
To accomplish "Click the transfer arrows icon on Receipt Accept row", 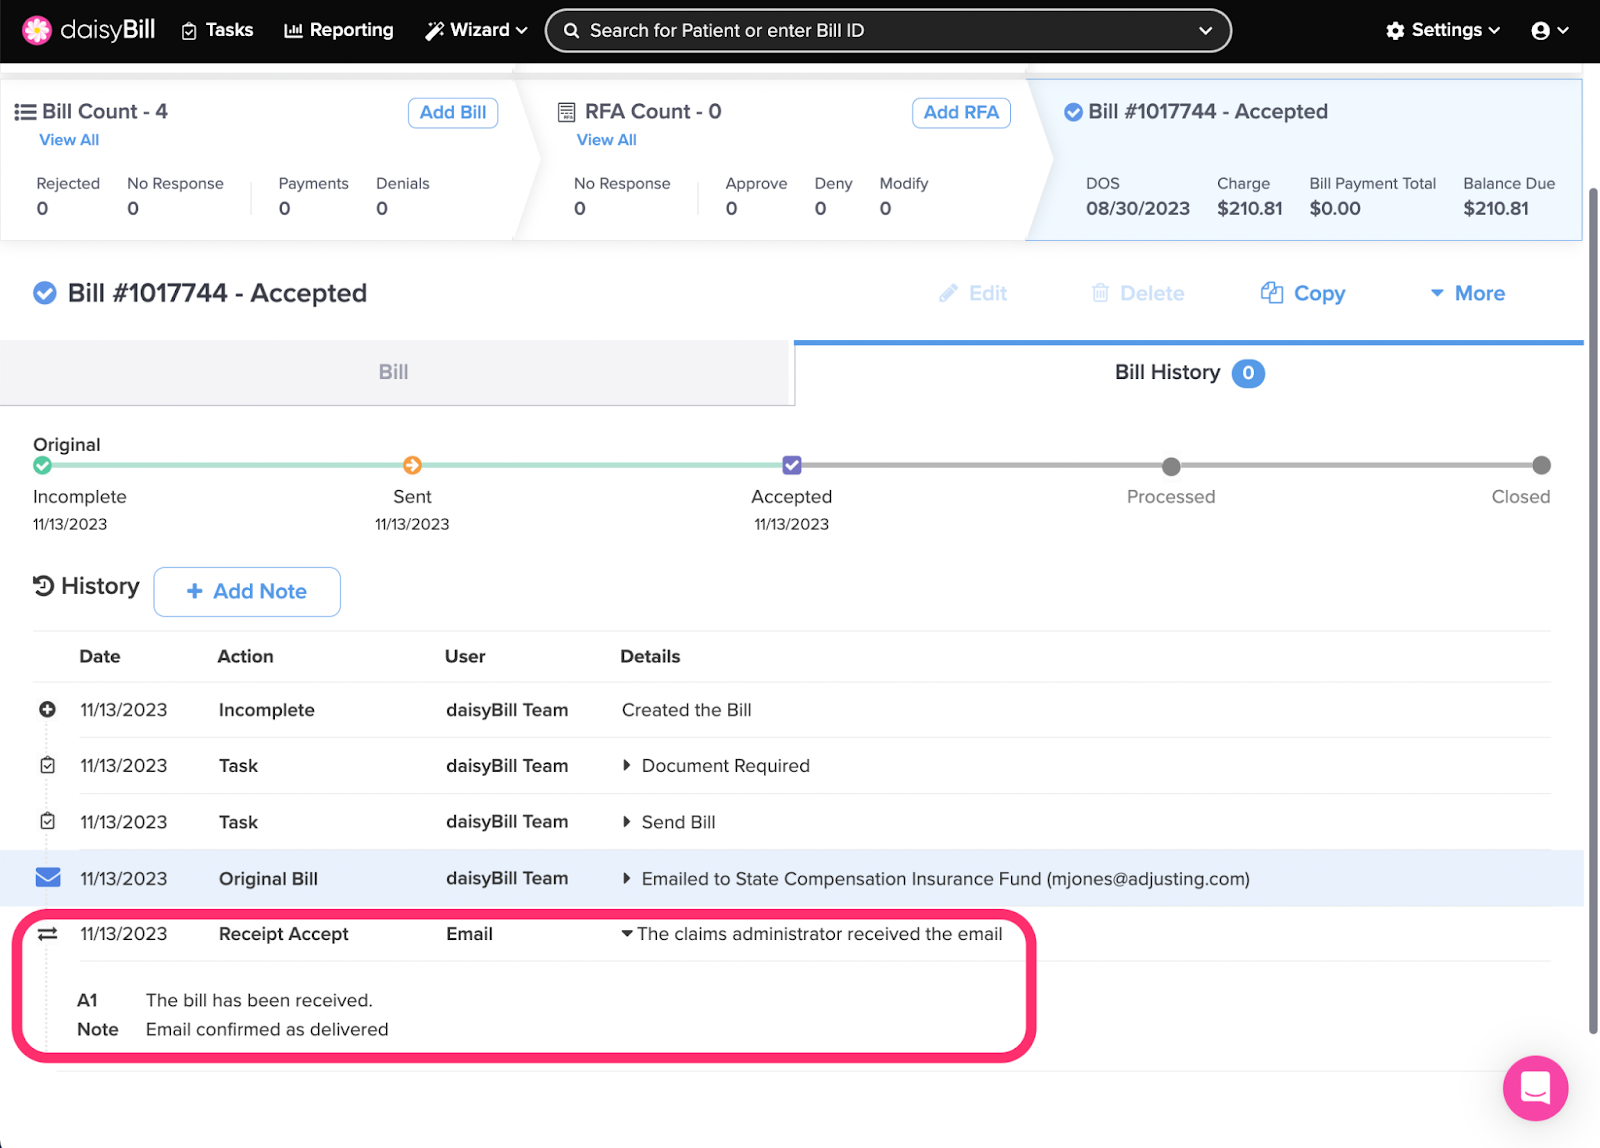I will [x=47, y=934].
